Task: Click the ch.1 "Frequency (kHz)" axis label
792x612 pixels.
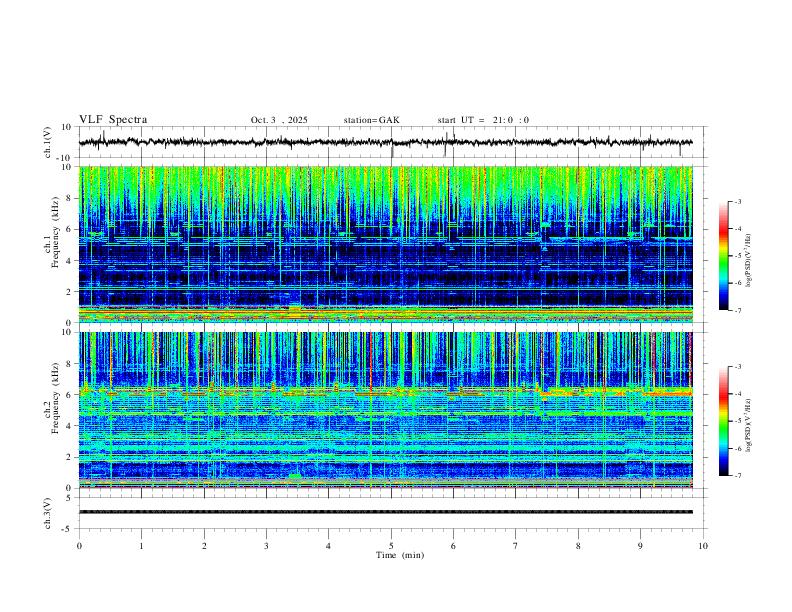Action: click(55, 232)
